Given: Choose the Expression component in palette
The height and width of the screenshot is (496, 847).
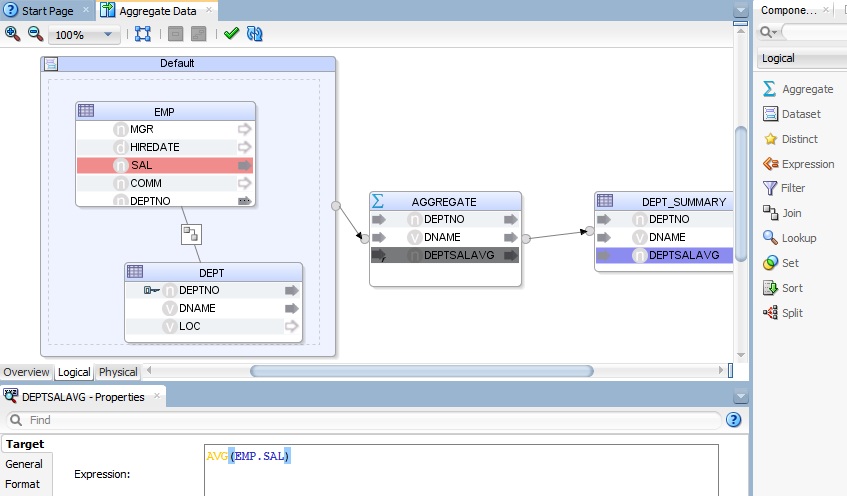Looking at the screenshot, I should pos(798,164).
